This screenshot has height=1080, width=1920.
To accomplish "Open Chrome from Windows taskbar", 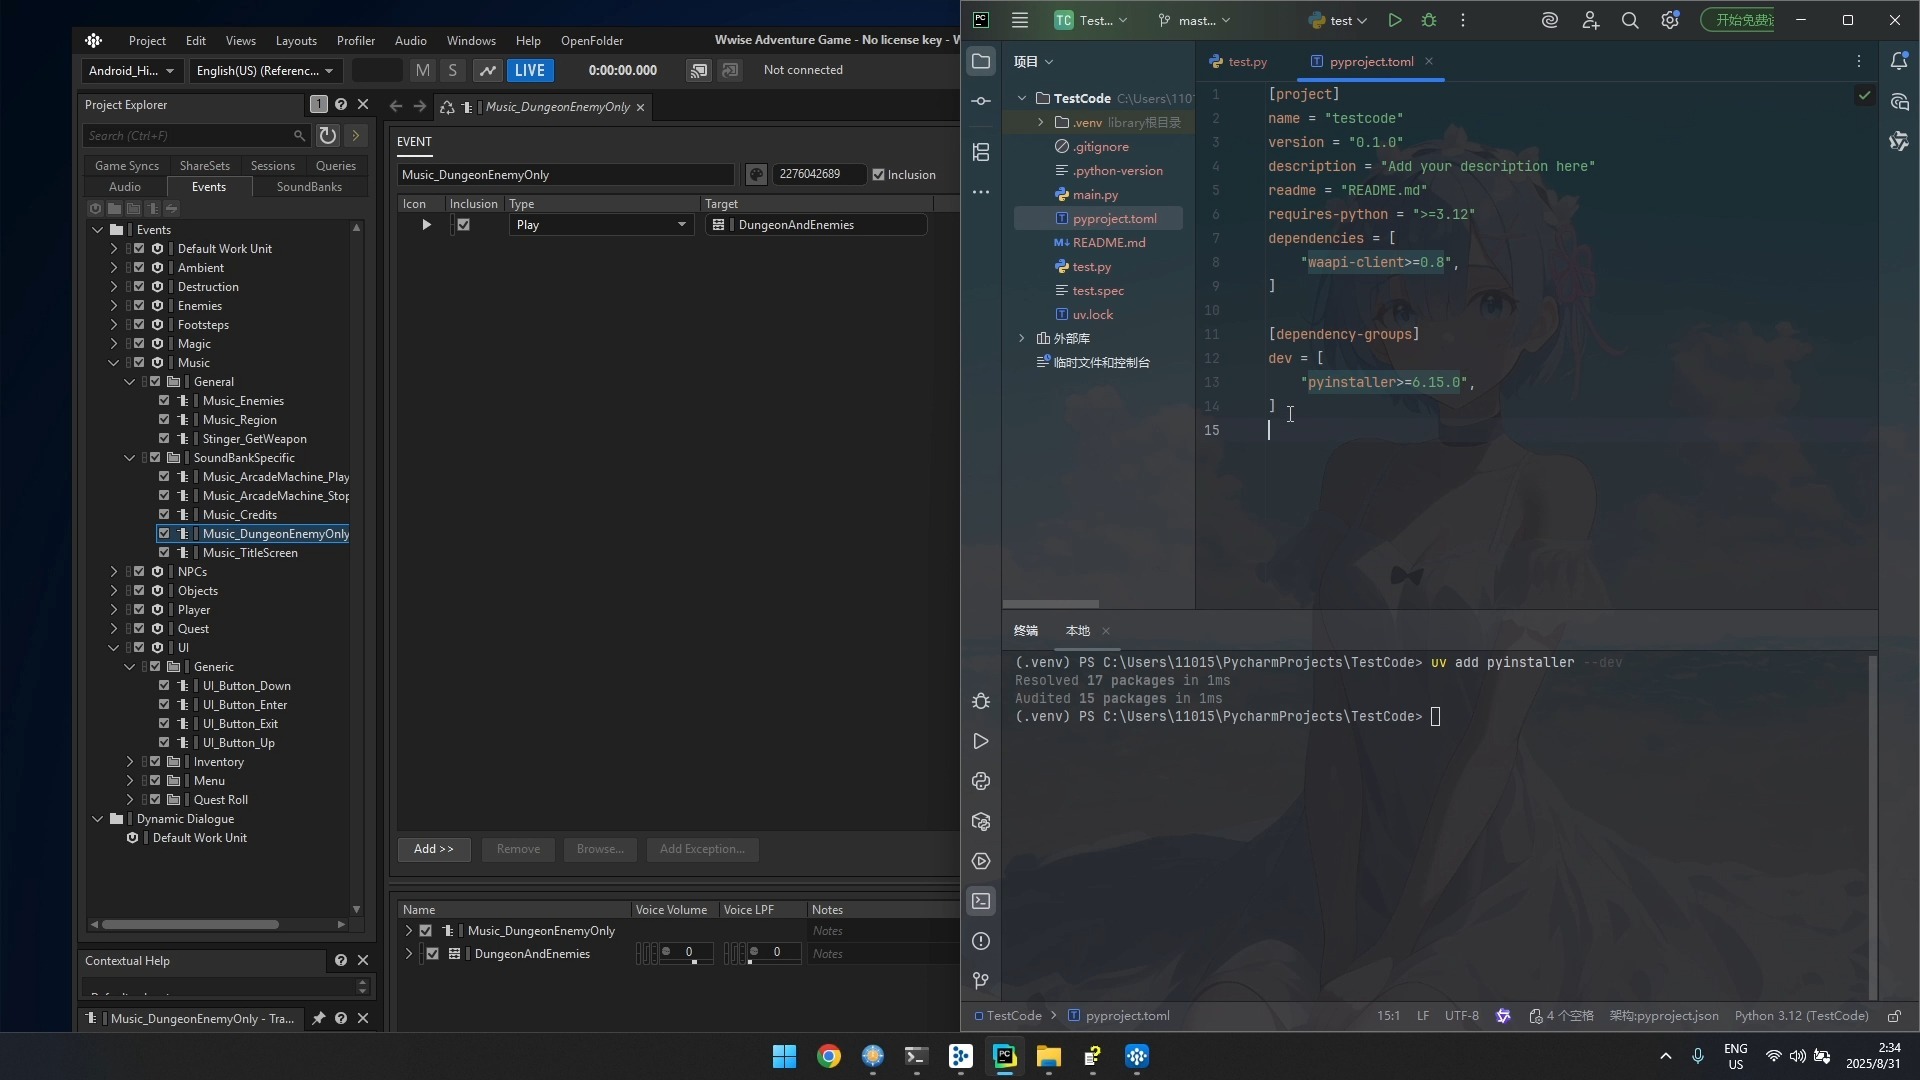I will [828, 1056].
